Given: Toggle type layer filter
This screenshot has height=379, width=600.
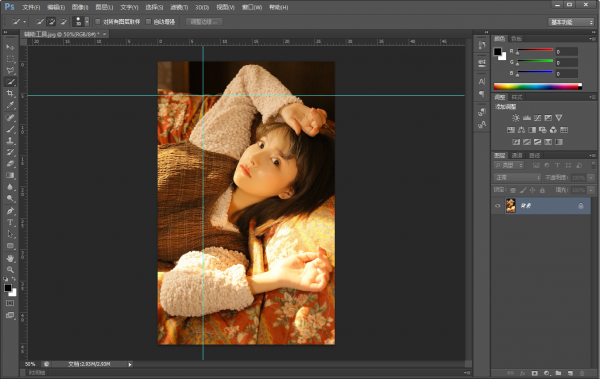Looking at the screenshot, I should tap(558, 165).
